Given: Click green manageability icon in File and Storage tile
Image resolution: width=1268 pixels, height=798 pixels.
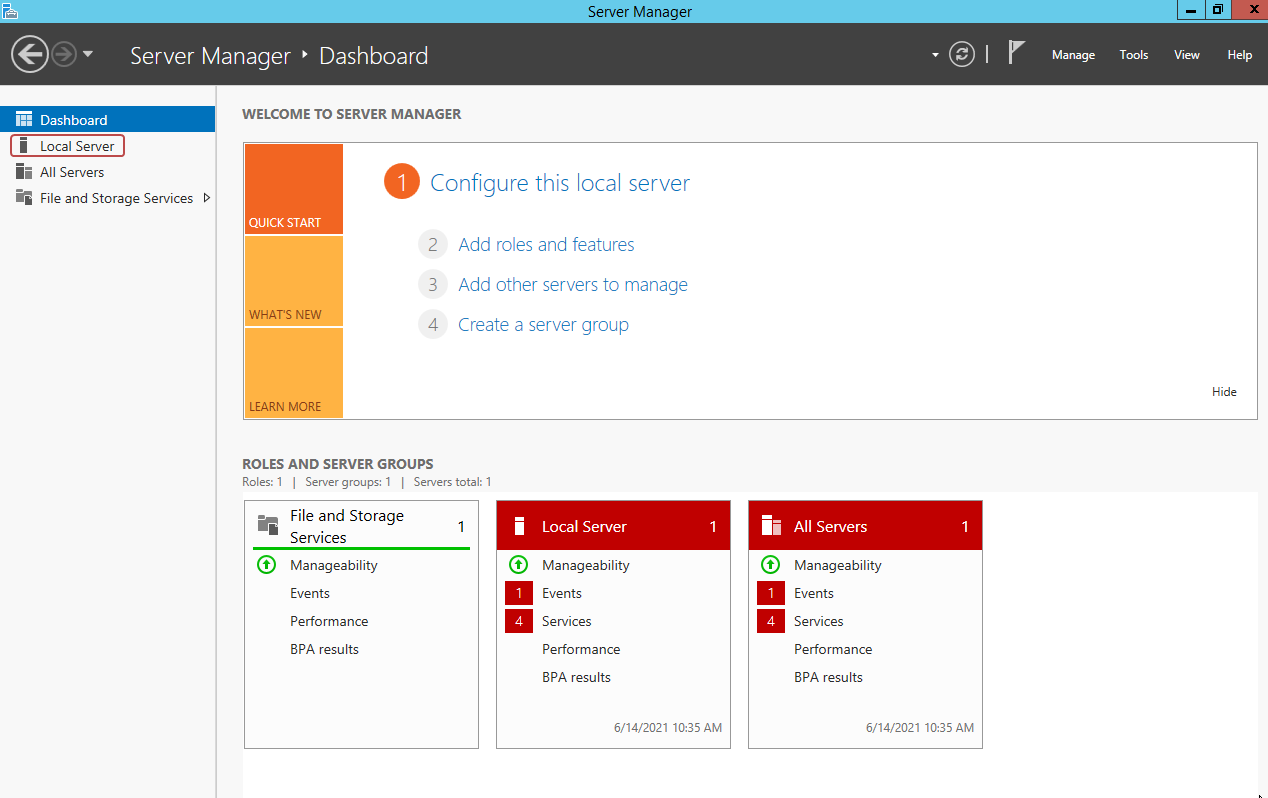Looking at the screenshot, I should [266, 564].
